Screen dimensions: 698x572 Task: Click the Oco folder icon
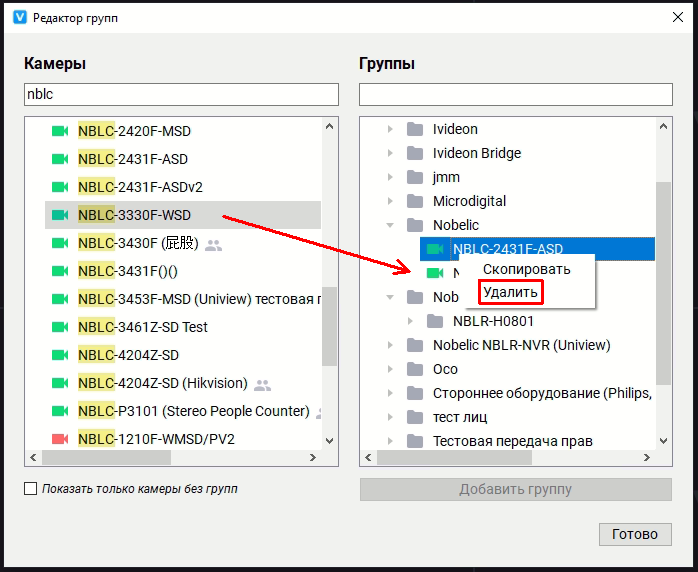pyautogui.click(x=415, y=369)
